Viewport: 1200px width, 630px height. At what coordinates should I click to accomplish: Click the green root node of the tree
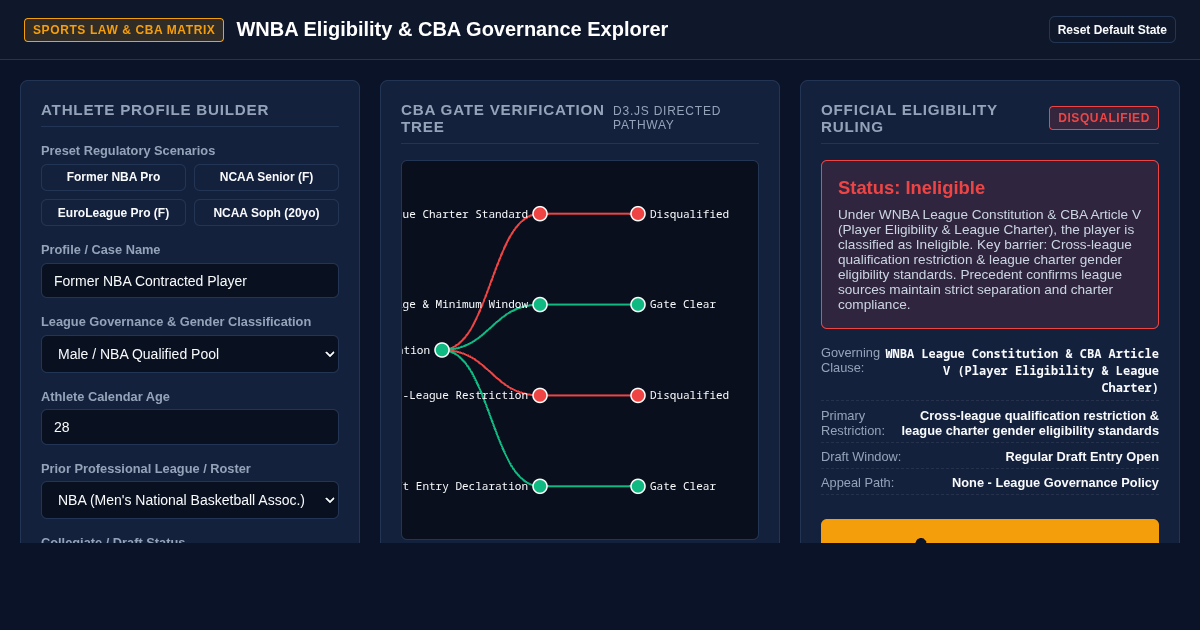pyautogui.click(x=442, y=350)
